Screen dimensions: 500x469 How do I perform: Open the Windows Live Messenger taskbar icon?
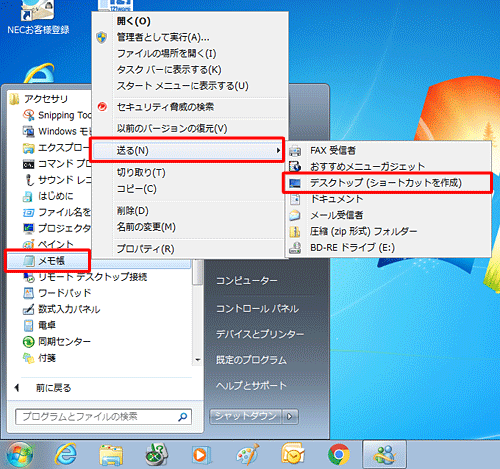(x=384, y=454)
